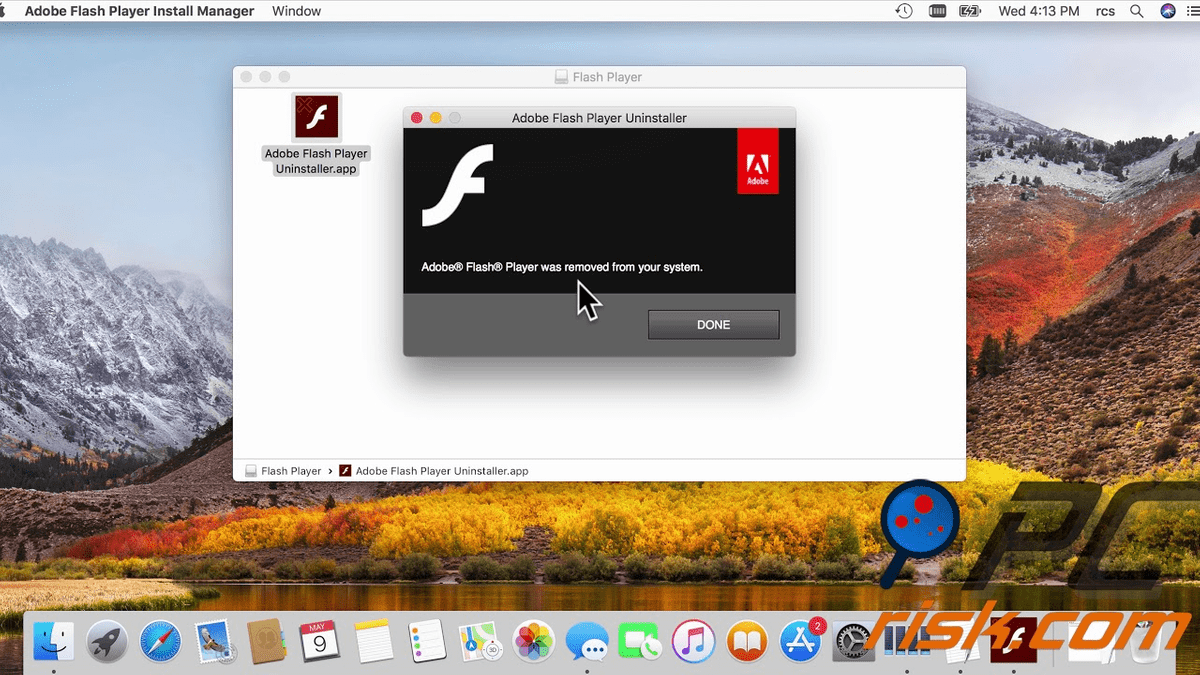This screenshot has height=675, width=1200.
Task: Toggle the Flash Player window to full screen
Action: point(285,76)
